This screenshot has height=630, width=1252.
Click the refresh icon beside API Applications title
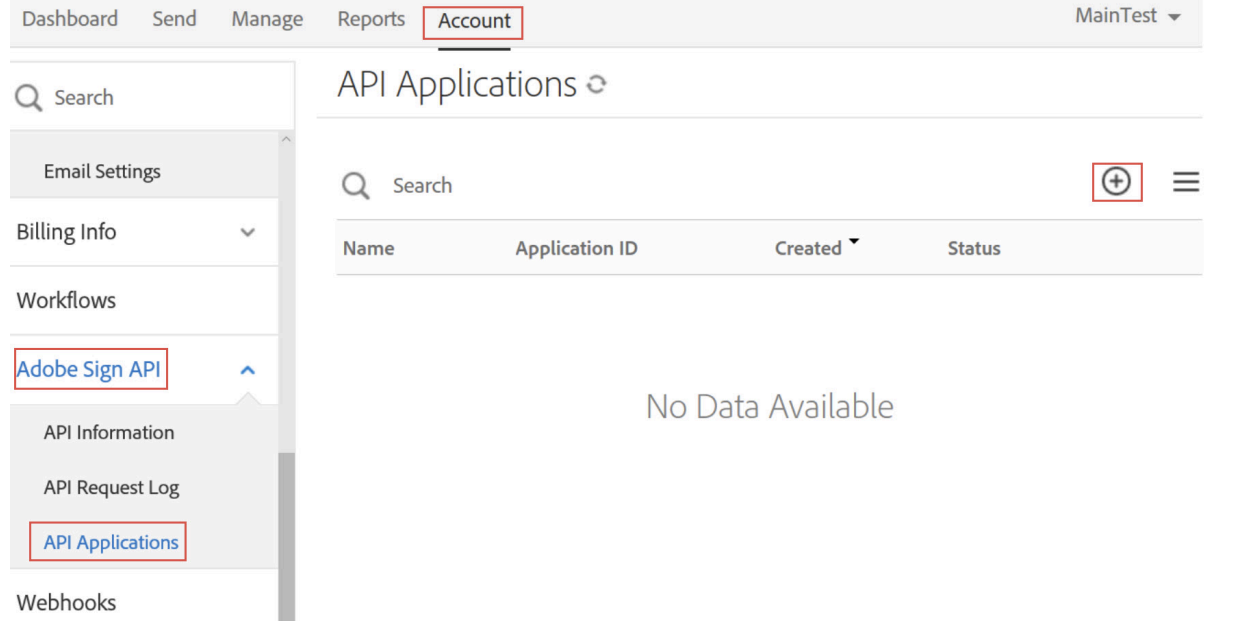pyautogui.click(x=598, y=86)
